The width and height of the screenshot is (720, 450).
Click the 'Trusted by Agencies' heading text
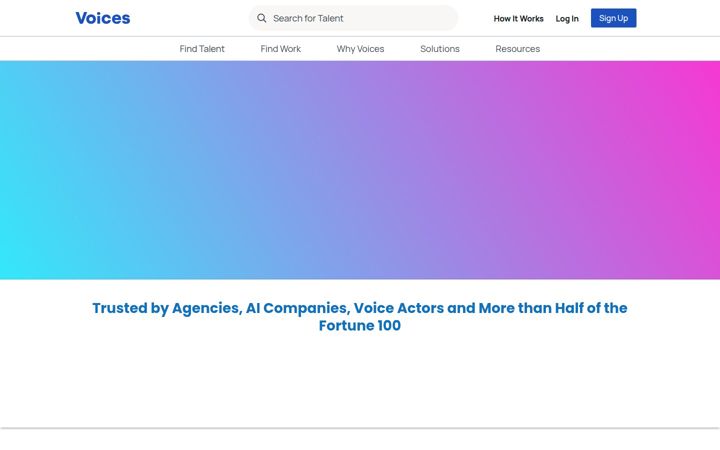pos(360,316)
